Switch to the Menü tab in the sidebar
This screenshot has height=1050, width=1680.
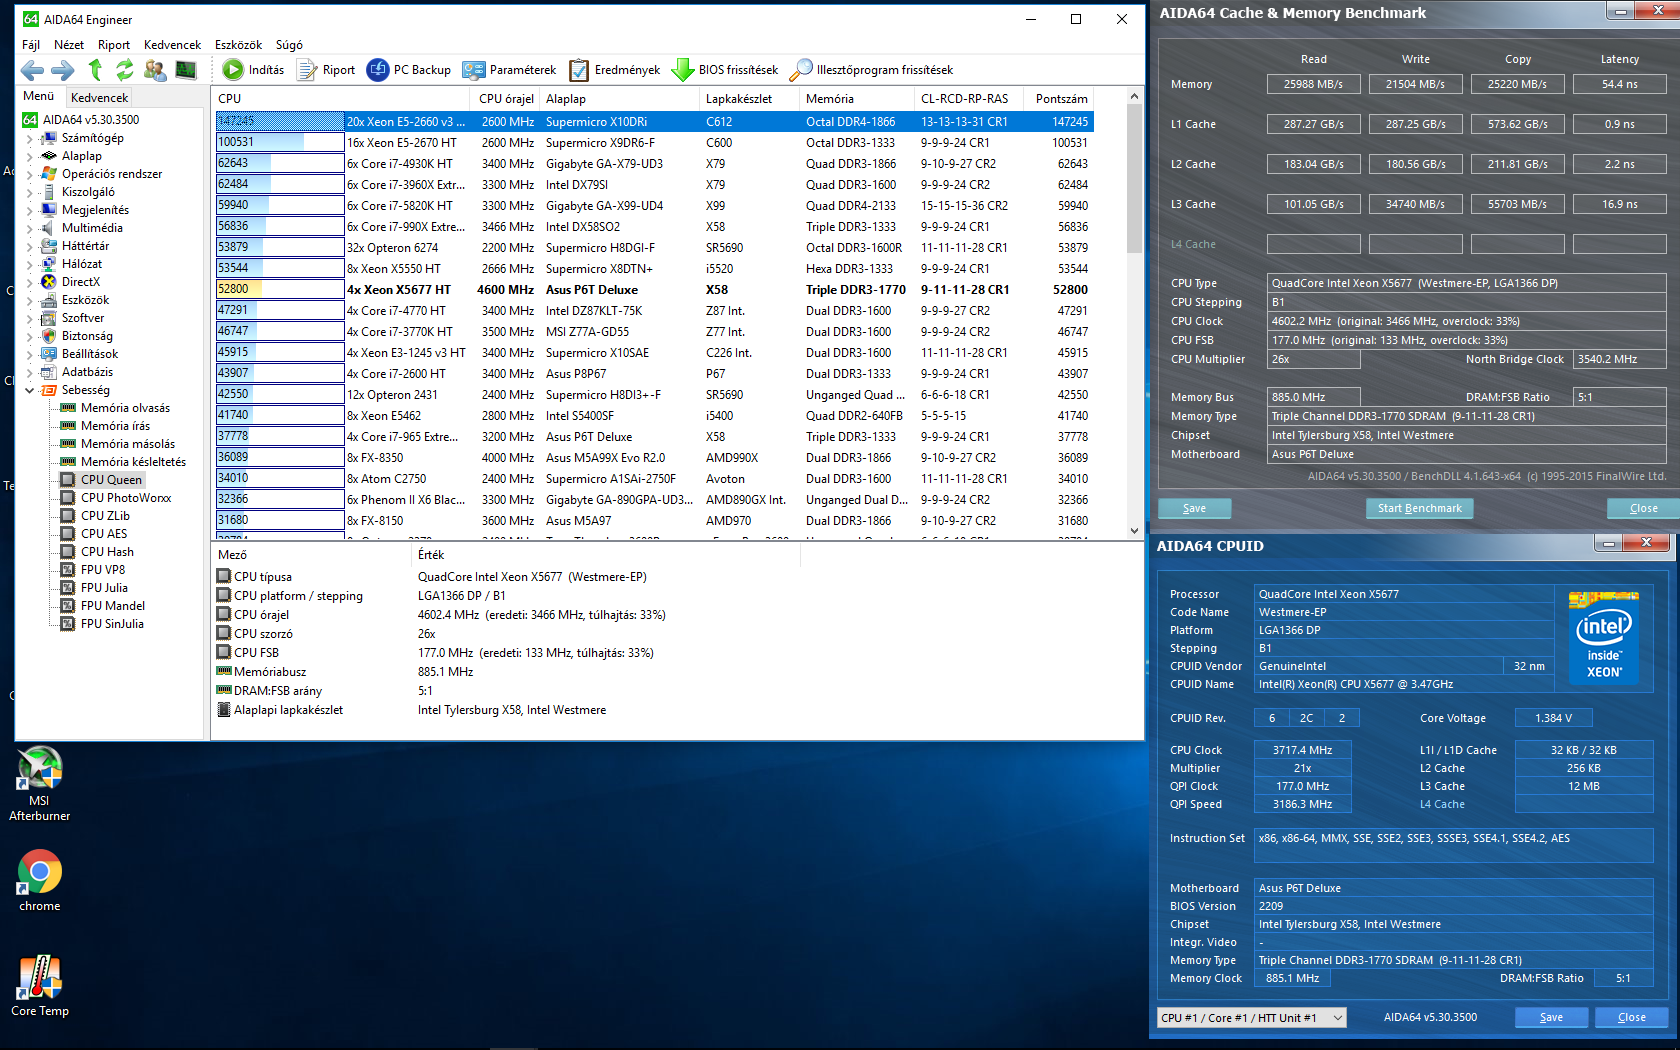click(39, 96)
